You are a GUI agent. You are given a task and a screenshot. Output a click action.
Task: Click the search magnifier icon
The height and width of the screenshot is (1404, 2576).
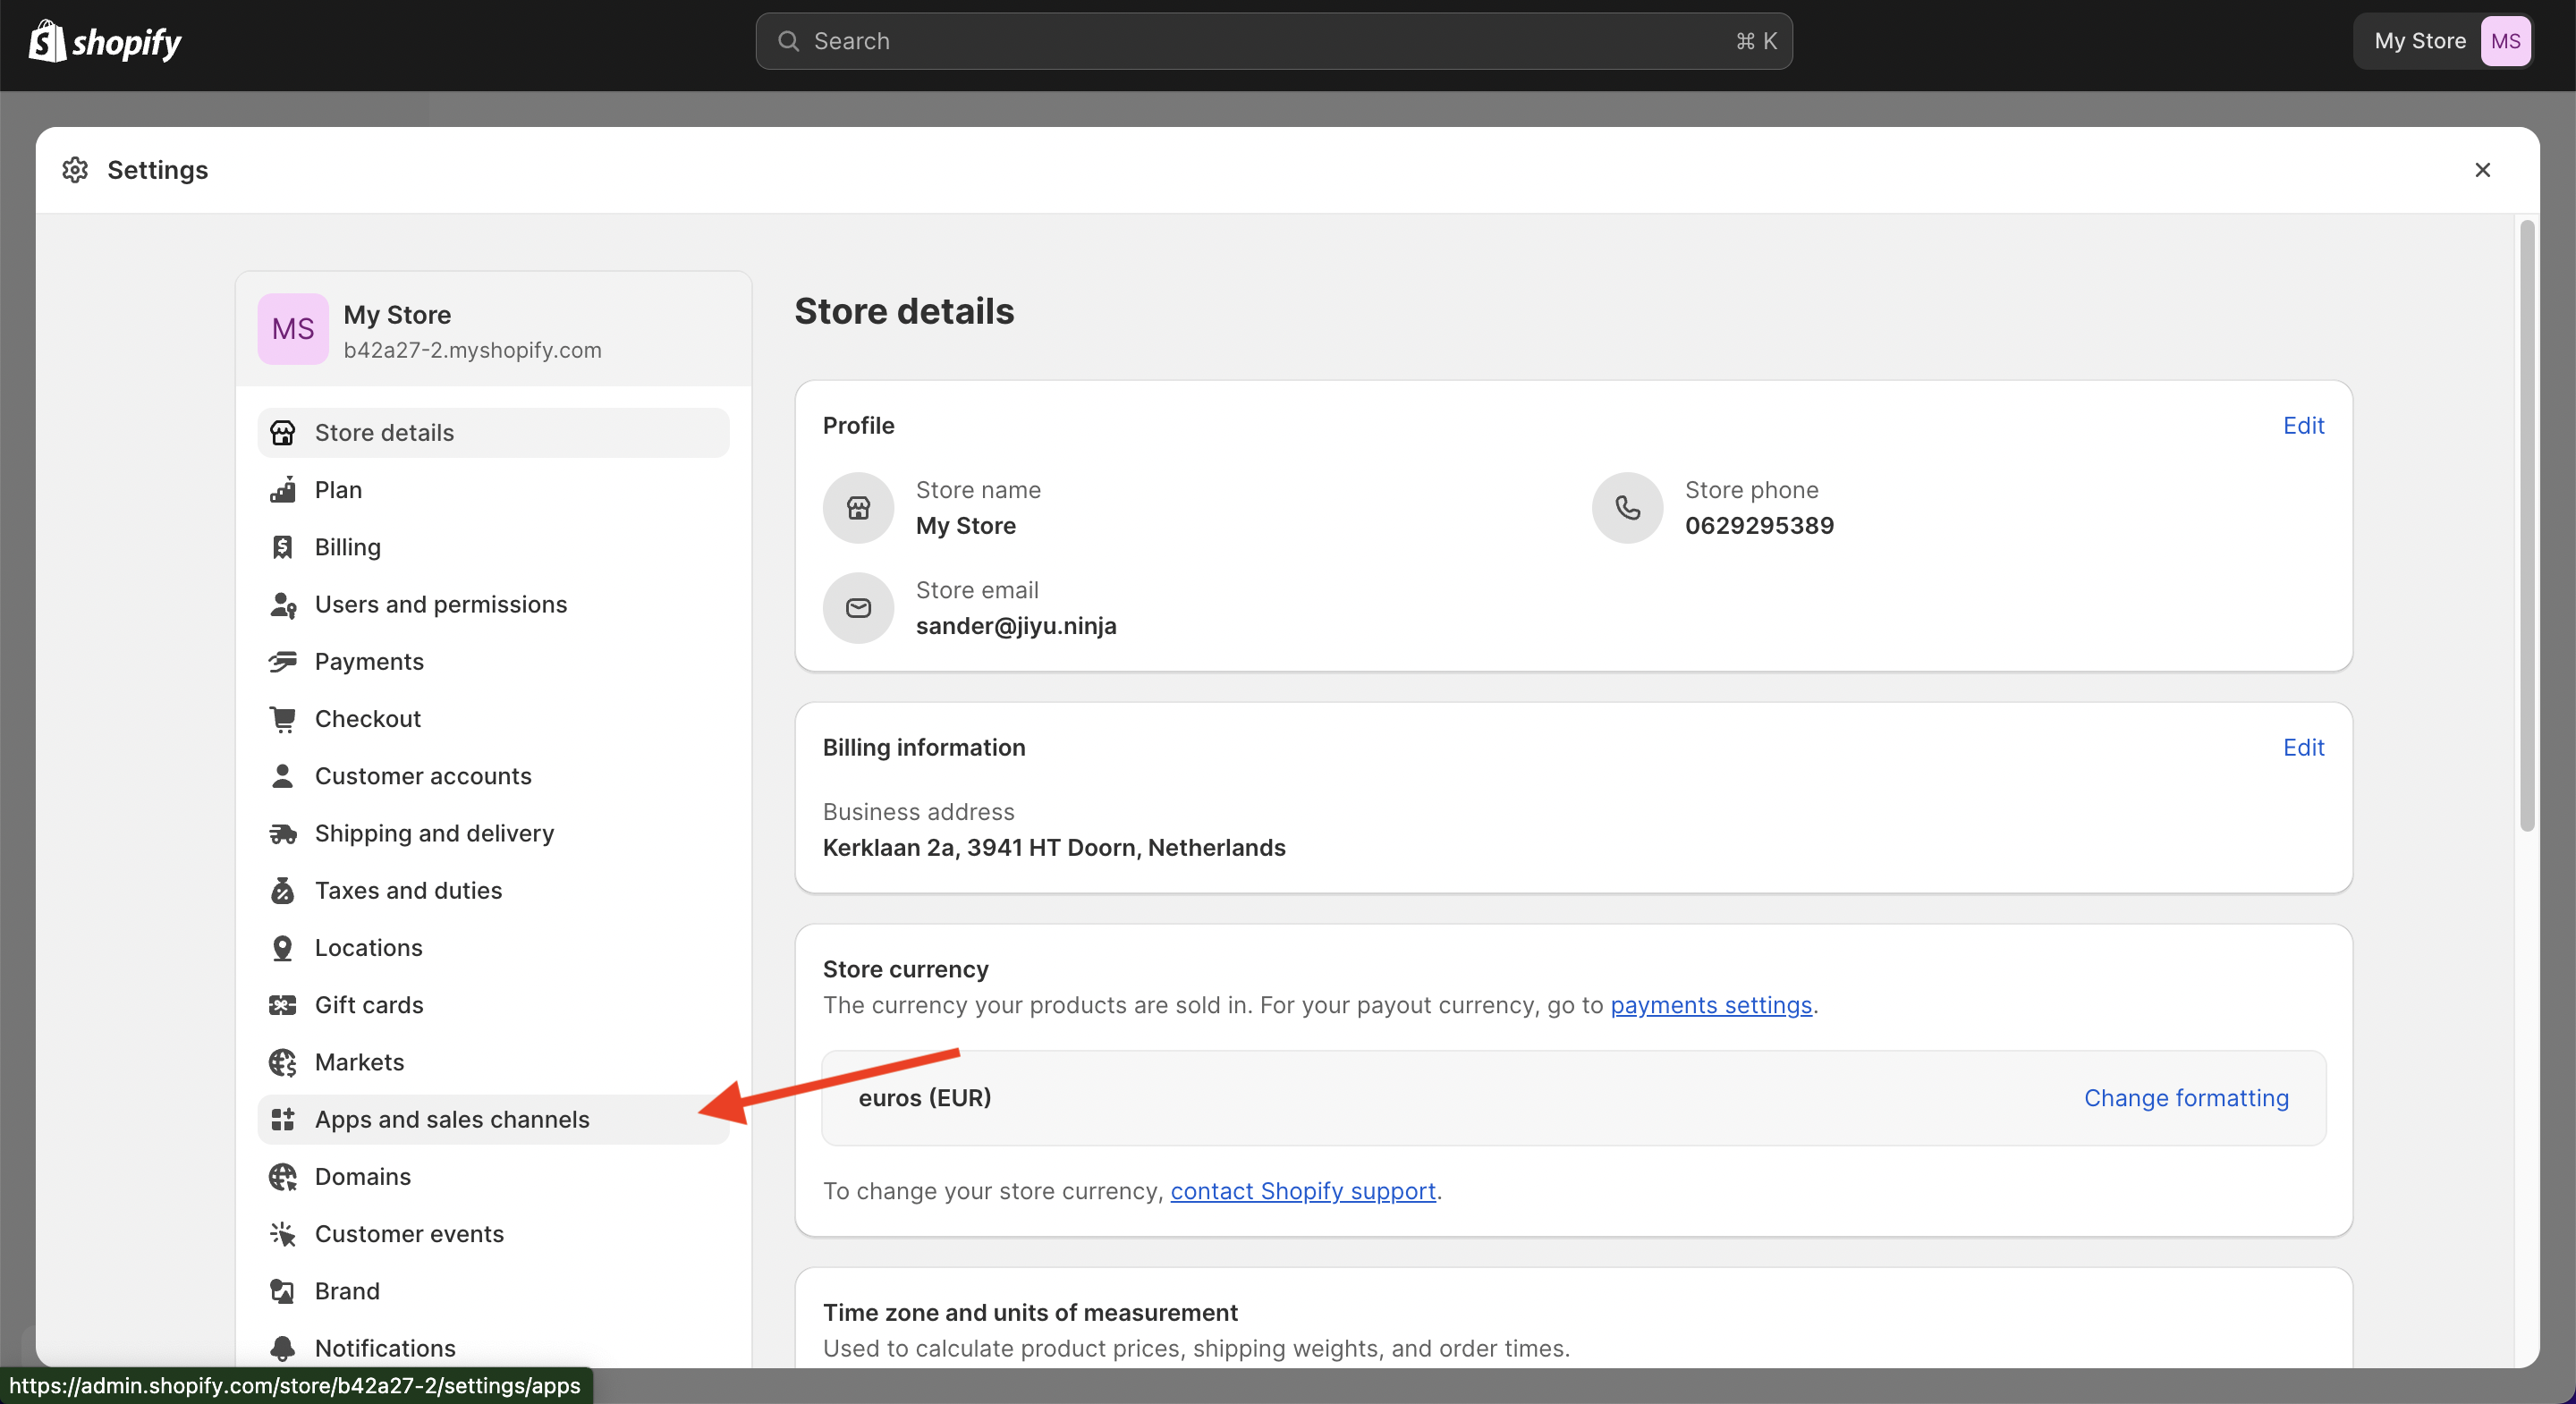click(788, 41)
